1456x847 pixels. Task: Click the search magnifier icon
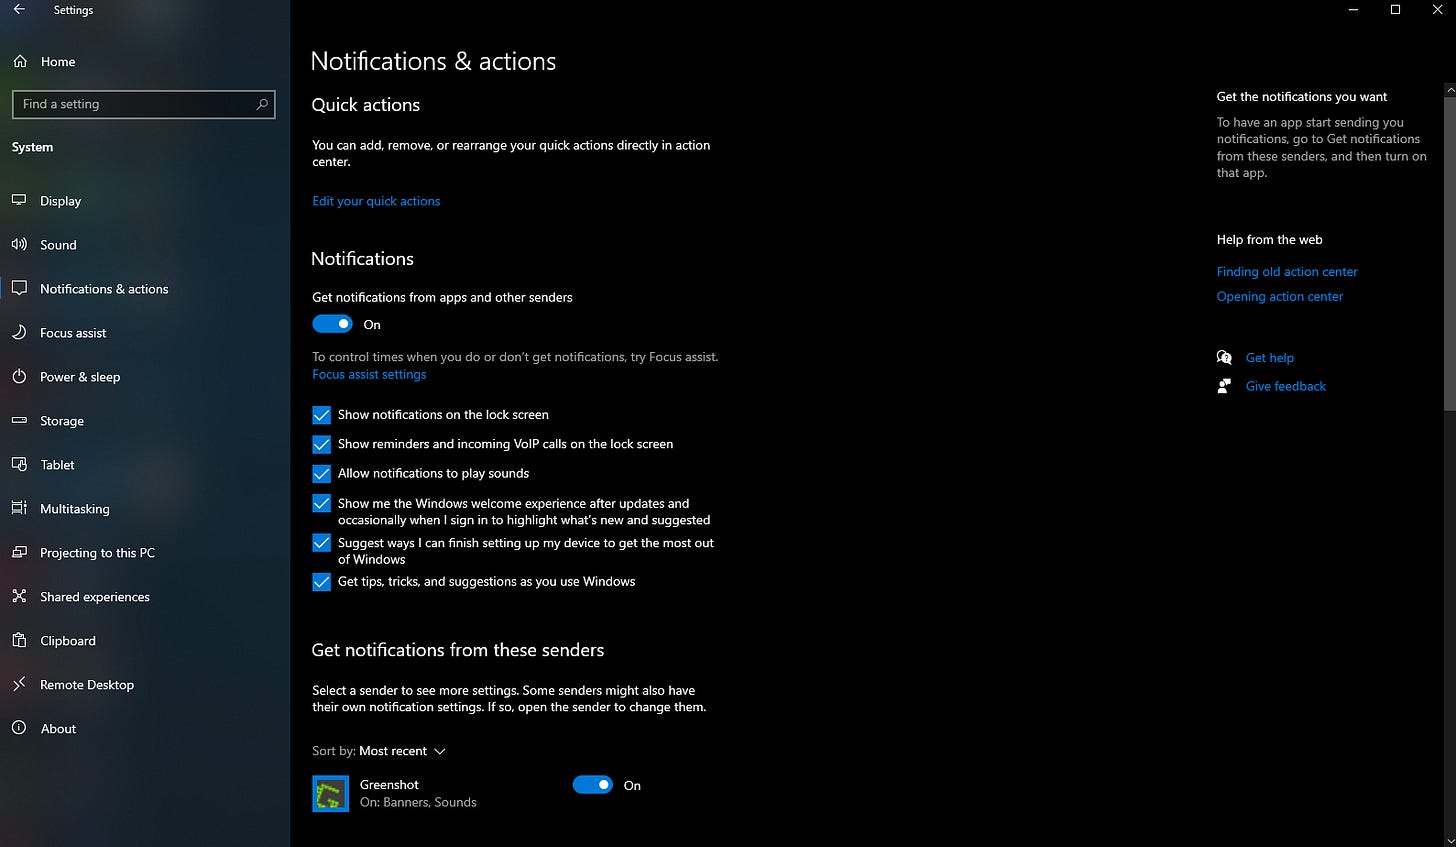(x=262, y=104)
